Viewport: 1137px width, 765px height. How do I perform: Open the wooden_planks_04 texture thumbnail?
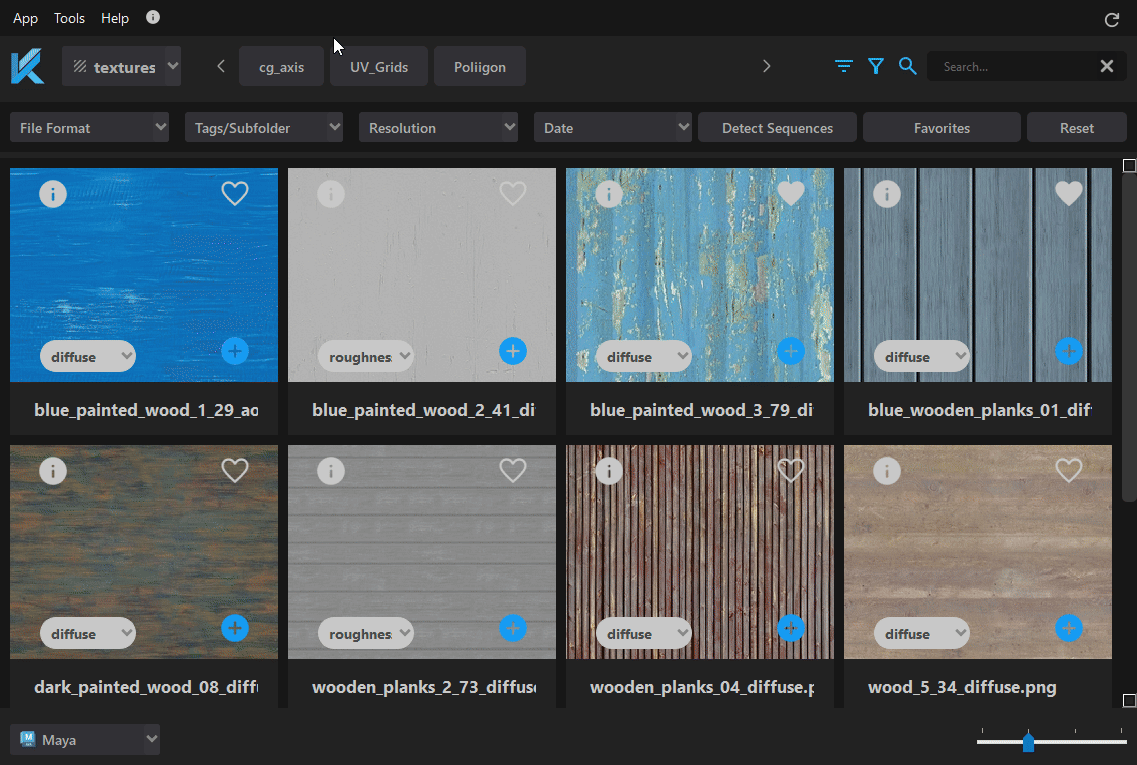[x=700, y=552]
